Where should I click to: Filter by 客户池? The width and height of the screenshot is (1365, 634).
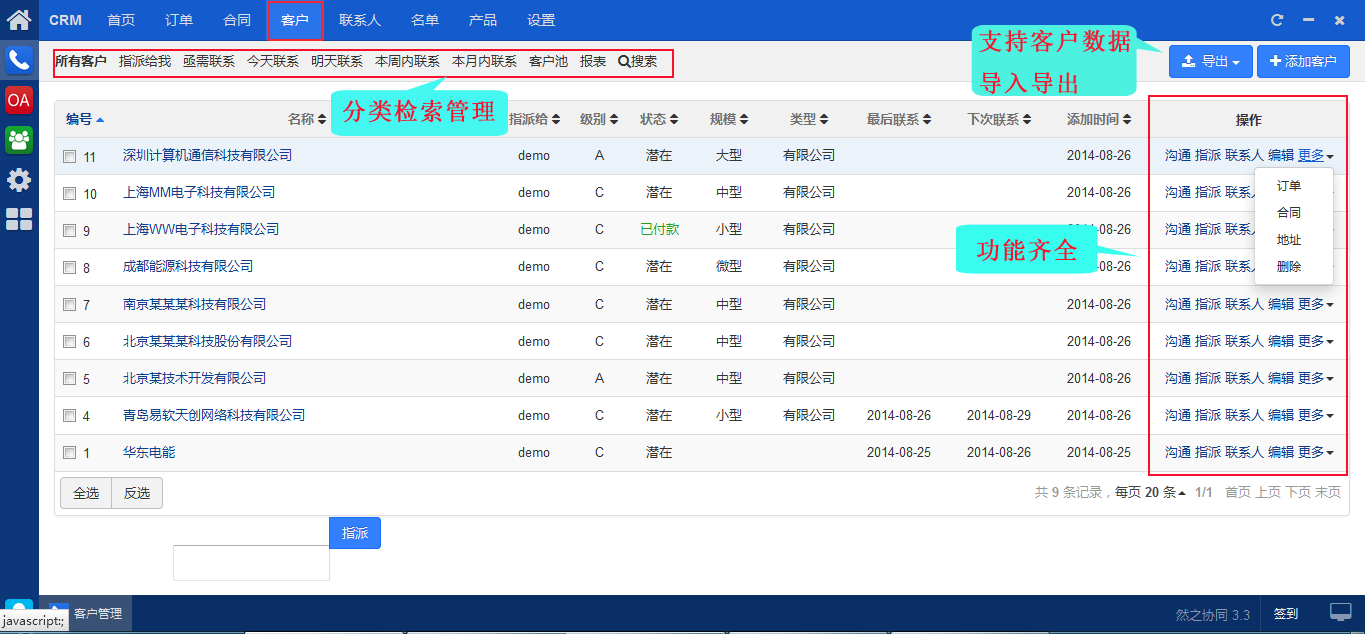click(548, 61)
